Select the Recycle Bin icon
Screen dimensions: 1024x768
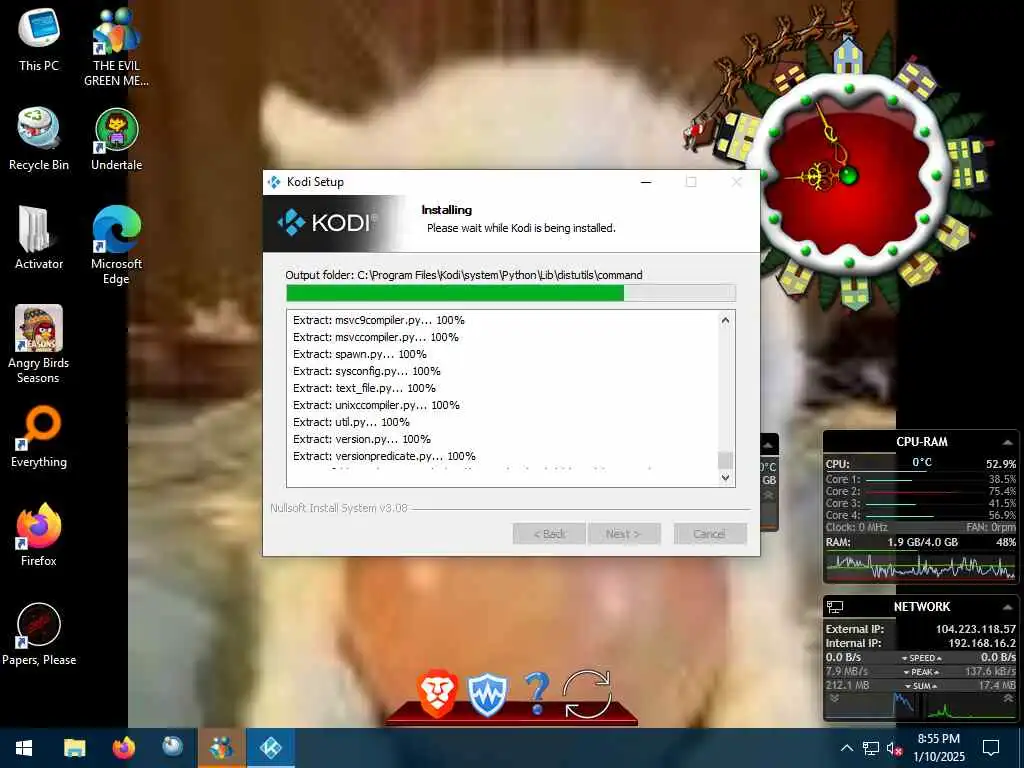click(x=39, y=138)
